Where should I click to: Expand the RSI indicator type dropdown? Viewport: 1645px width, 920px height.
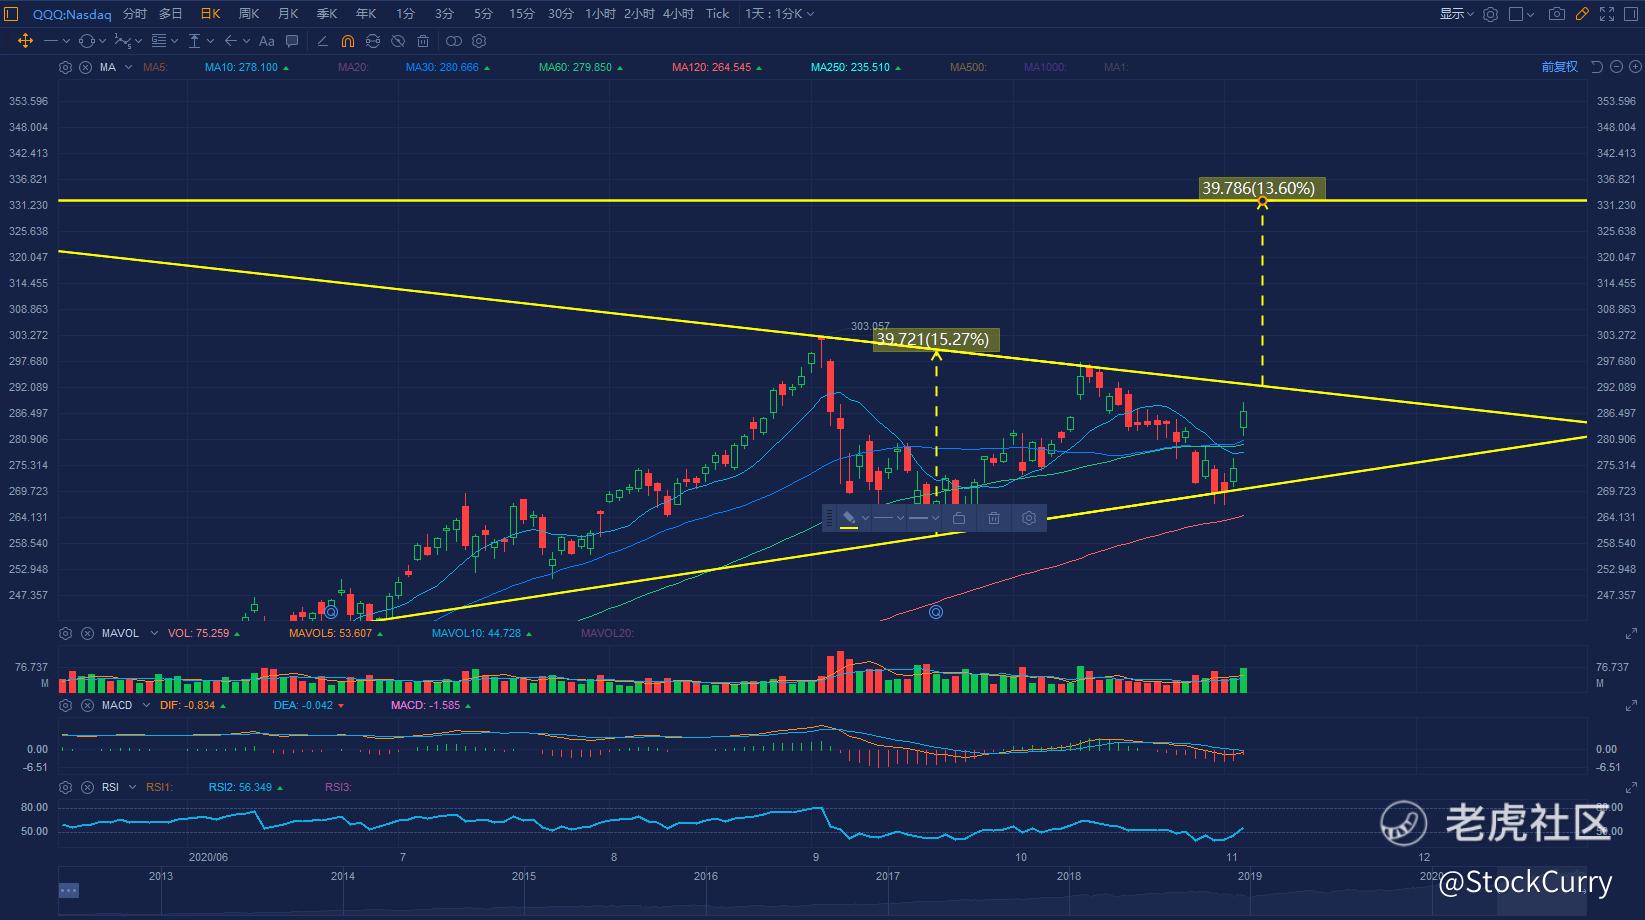click(131, 787)
